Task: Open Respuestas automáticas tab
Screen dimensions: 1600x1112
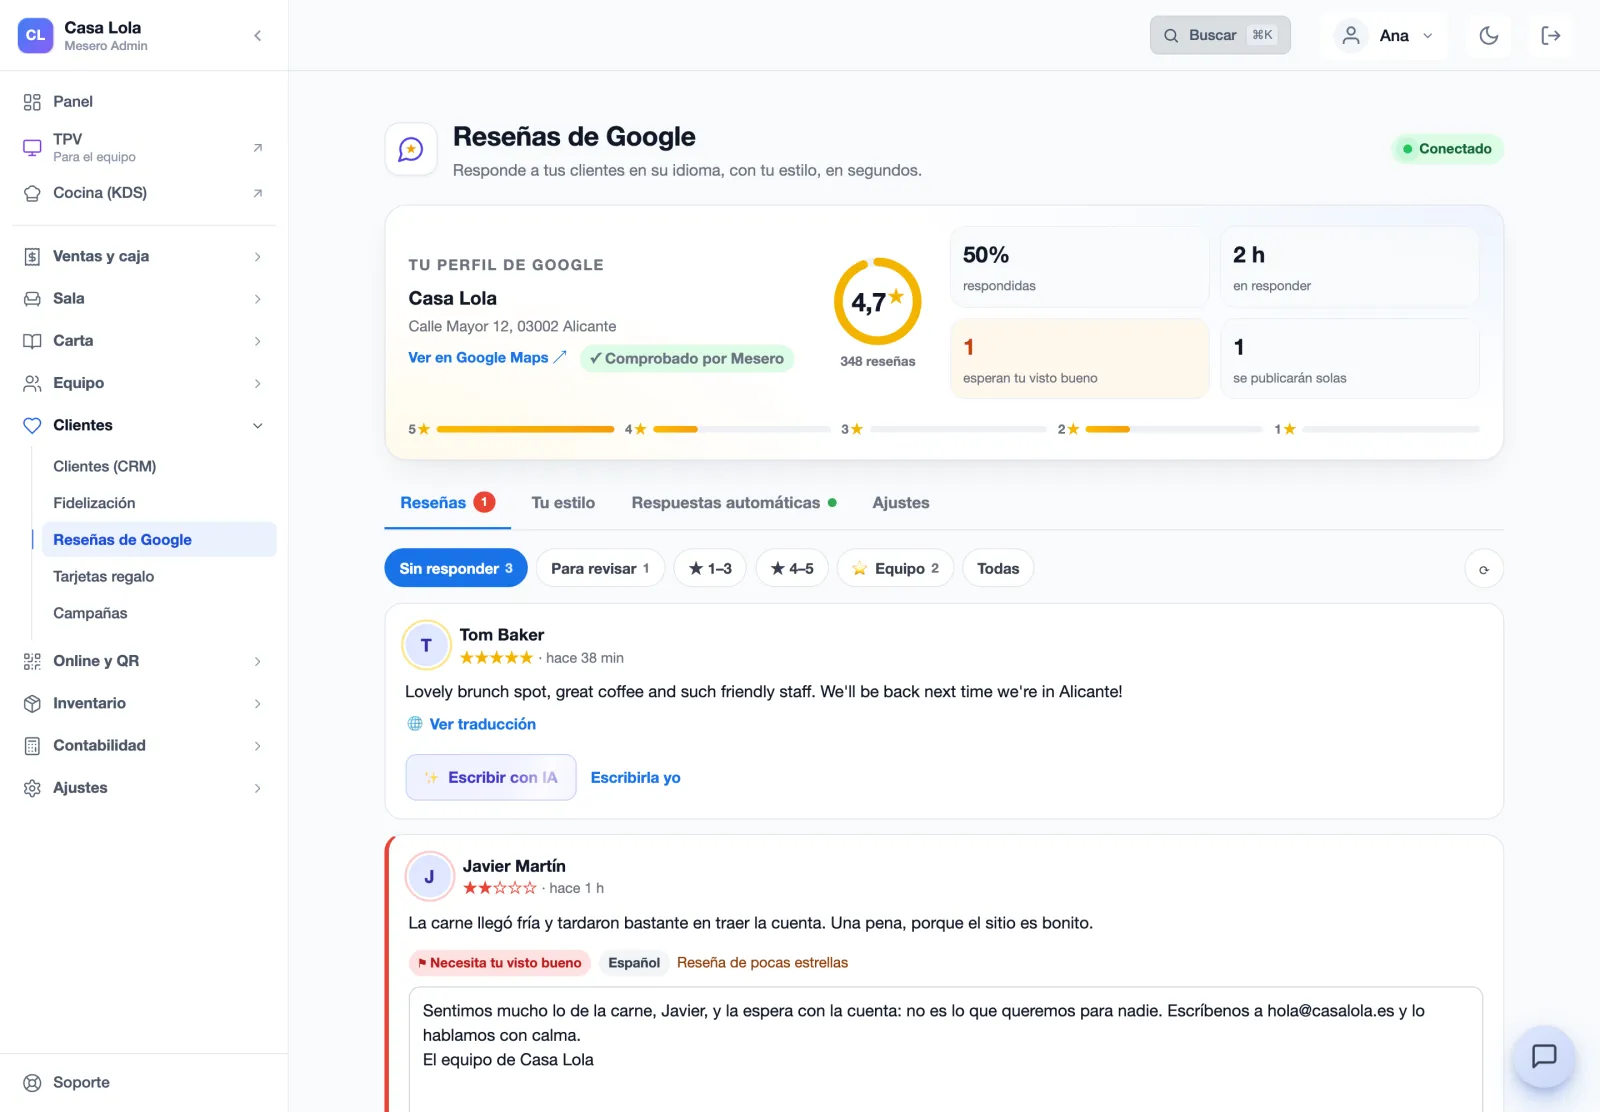Action: pos(734,503)
